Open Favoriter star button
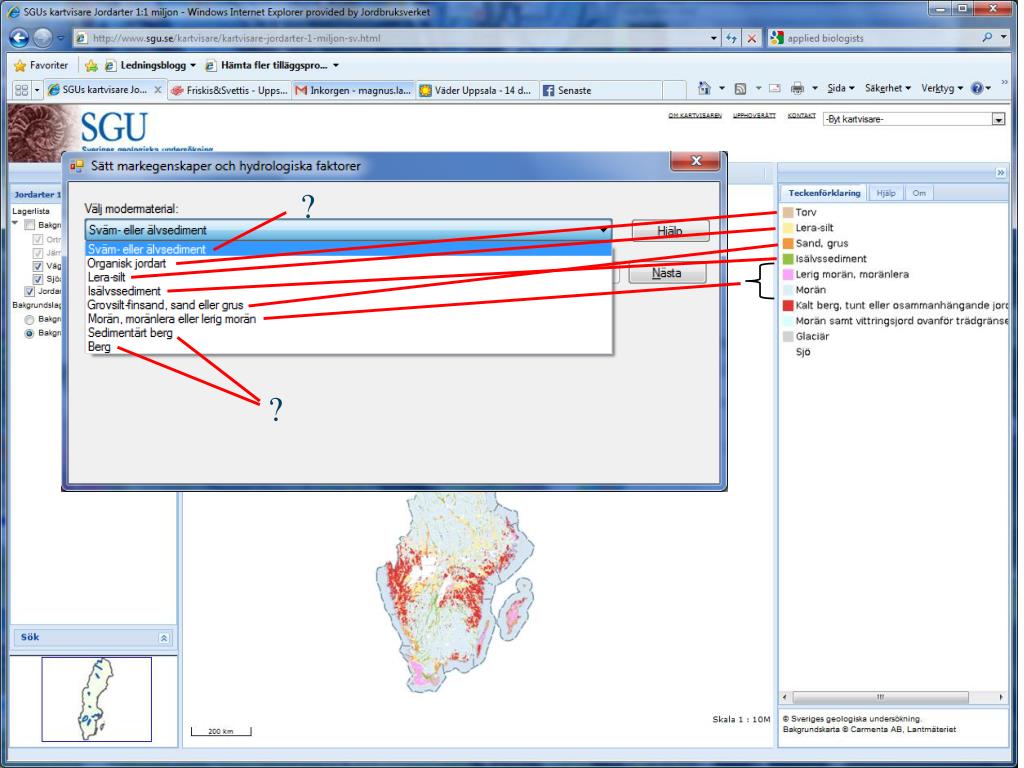Image resolution: width=1024 pixels, height=768 pixels. [41, 65]
